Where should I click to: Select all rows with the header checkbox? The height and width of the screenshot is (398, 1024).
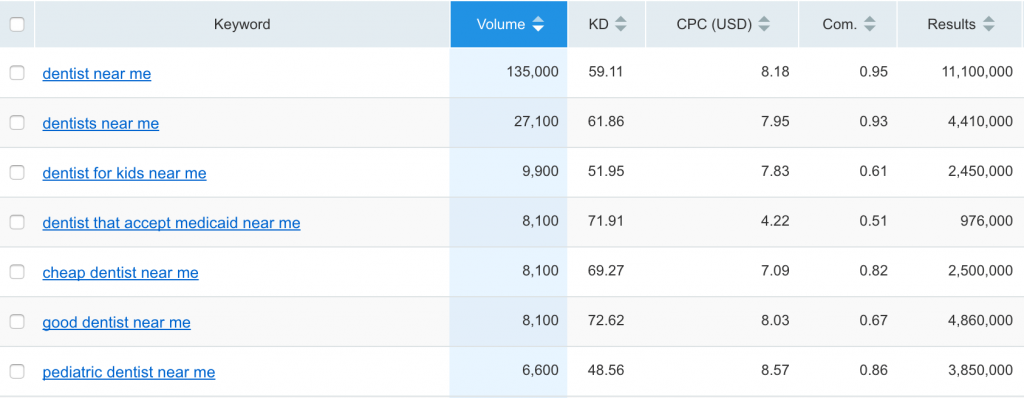tap(17, 24)
